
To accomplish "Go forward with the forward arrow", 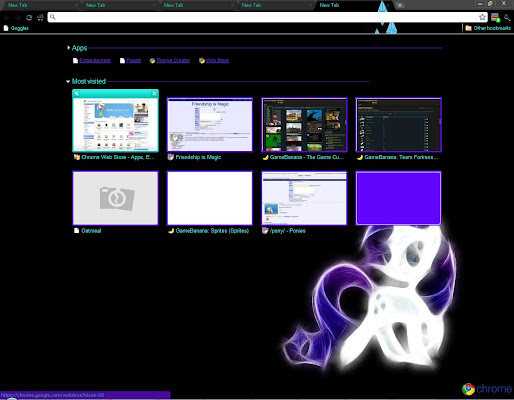I will pos(17,17).
